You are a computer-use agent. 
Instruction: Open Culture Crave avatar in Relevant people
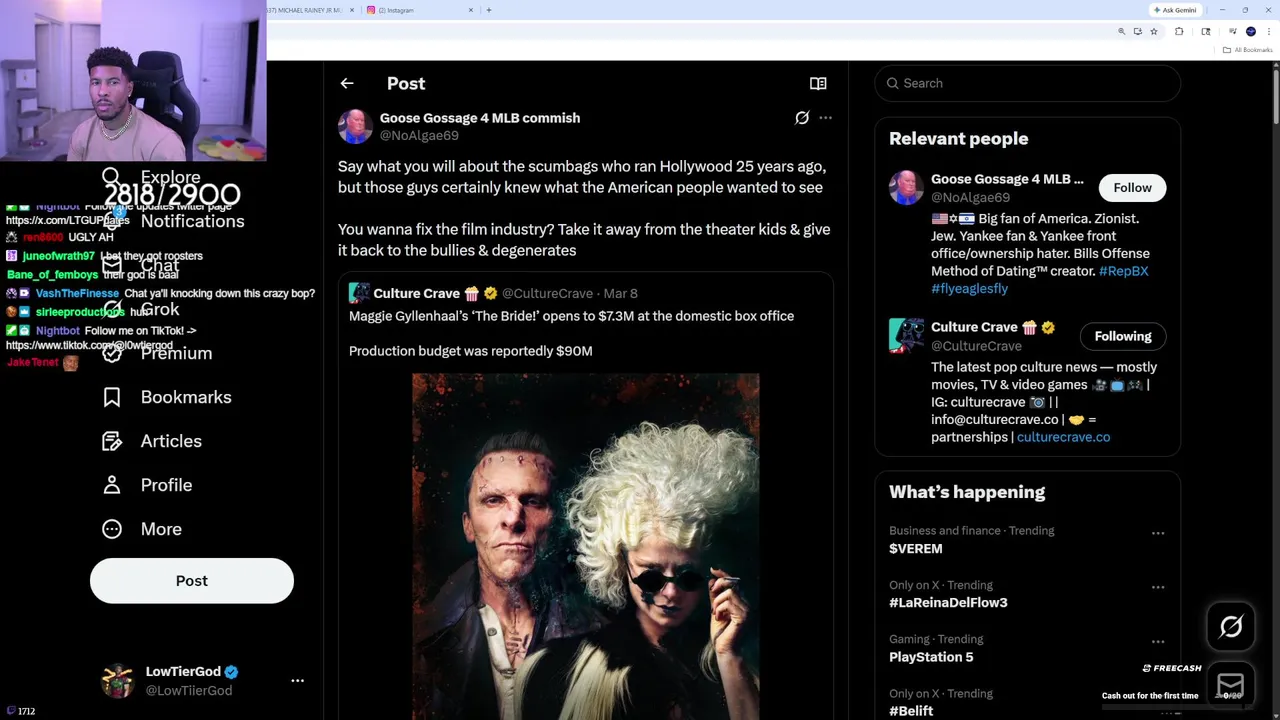tap(906, 336)
